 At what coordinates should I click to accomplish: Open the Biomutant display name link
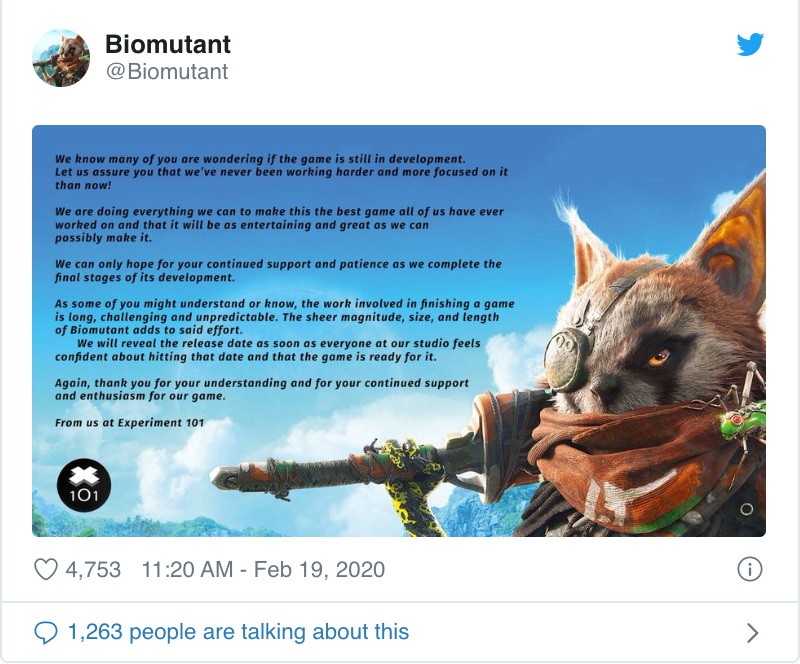coord(168,44)
